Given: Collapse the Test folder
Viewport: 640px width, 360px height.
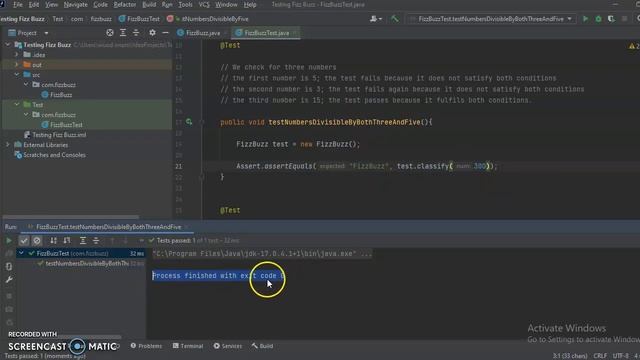Looking at the screenshot, I should [x=17, y=104].
